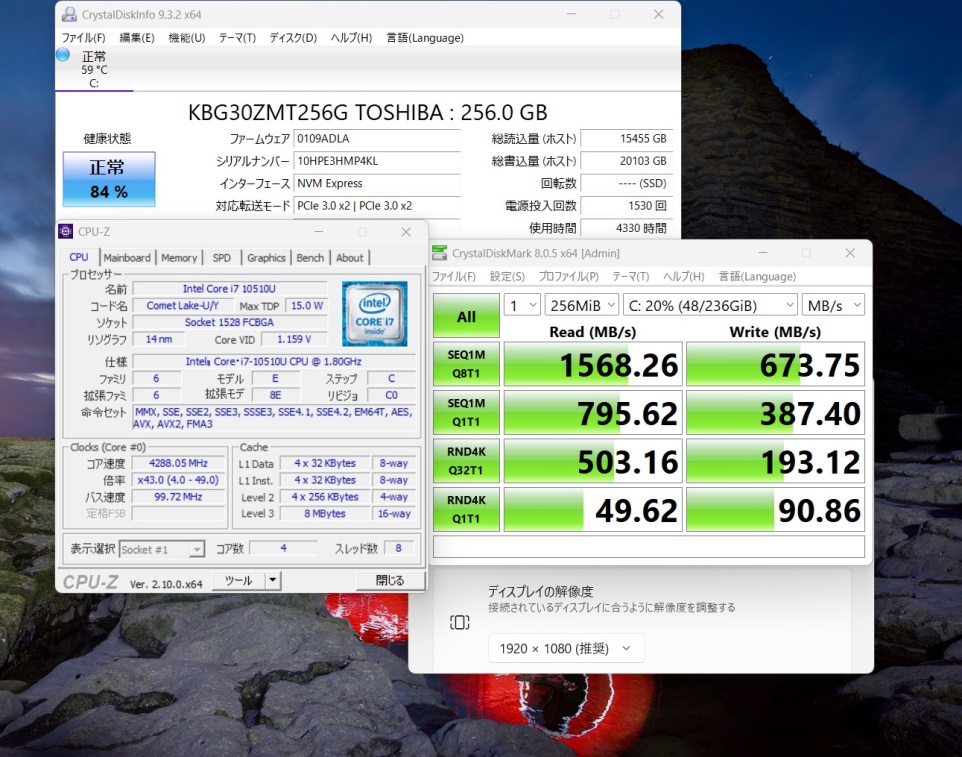Click the interface field showing NVM Express
Screen dimensions: 962x757
tap(377, 183)
